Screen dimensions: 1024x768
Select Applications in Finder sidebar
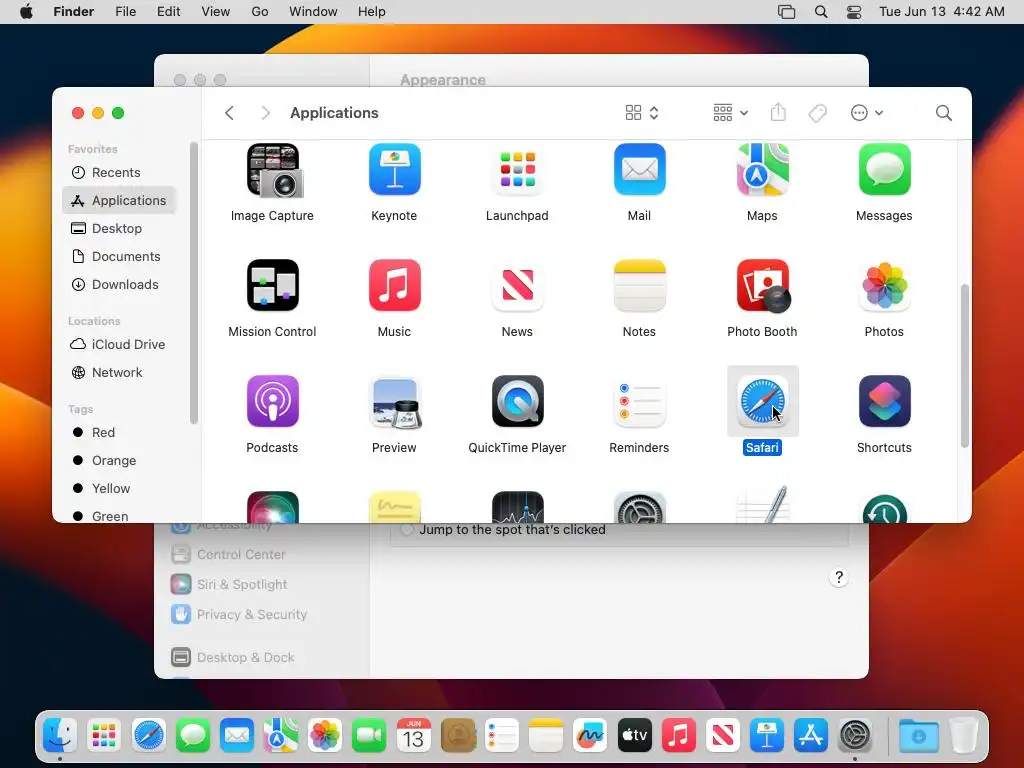tap(120, 200)
